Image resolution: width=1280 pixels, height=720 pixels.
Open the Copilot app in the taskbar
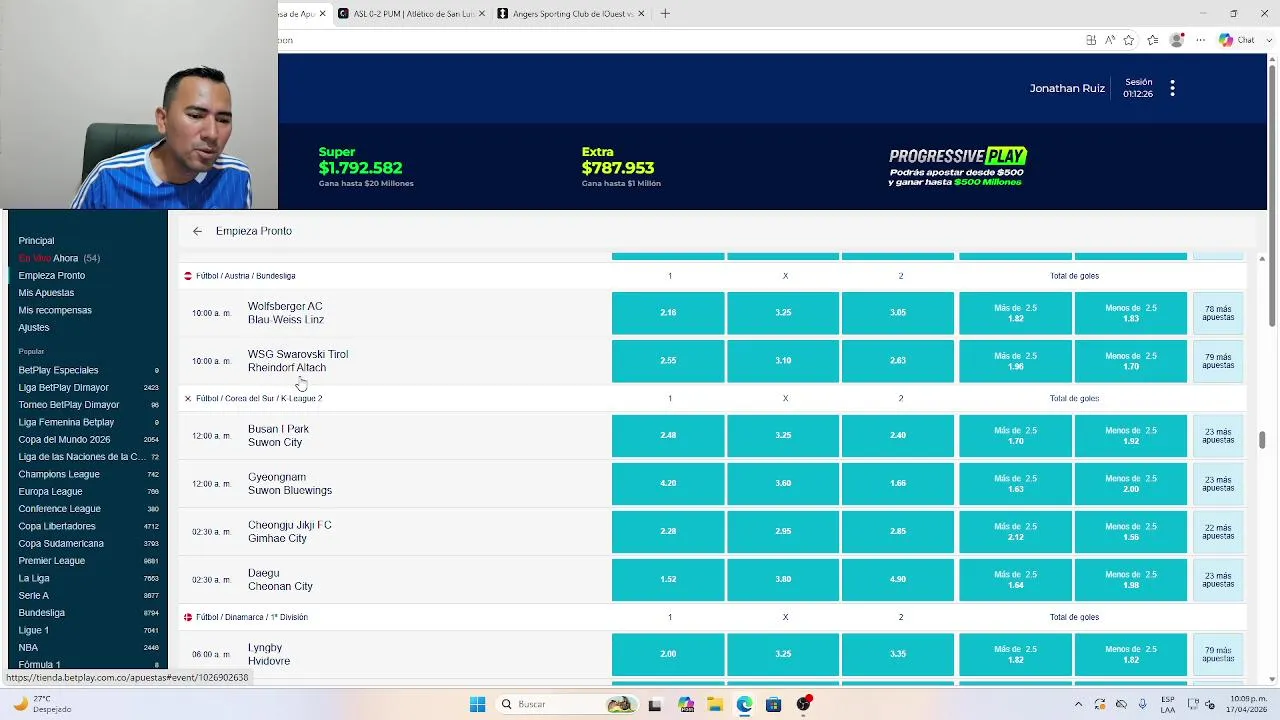pyautogui.click(x=686, y=704)
